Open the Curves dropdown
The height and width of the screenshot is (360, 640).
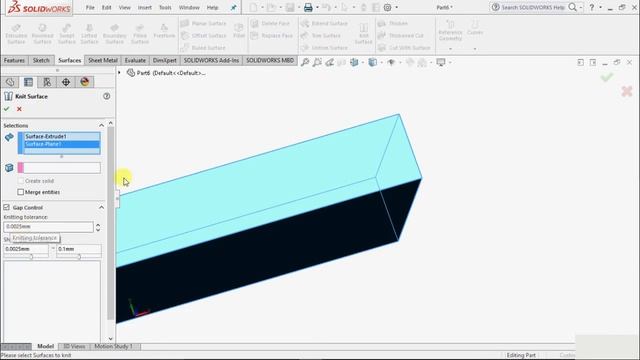point(475,49)
